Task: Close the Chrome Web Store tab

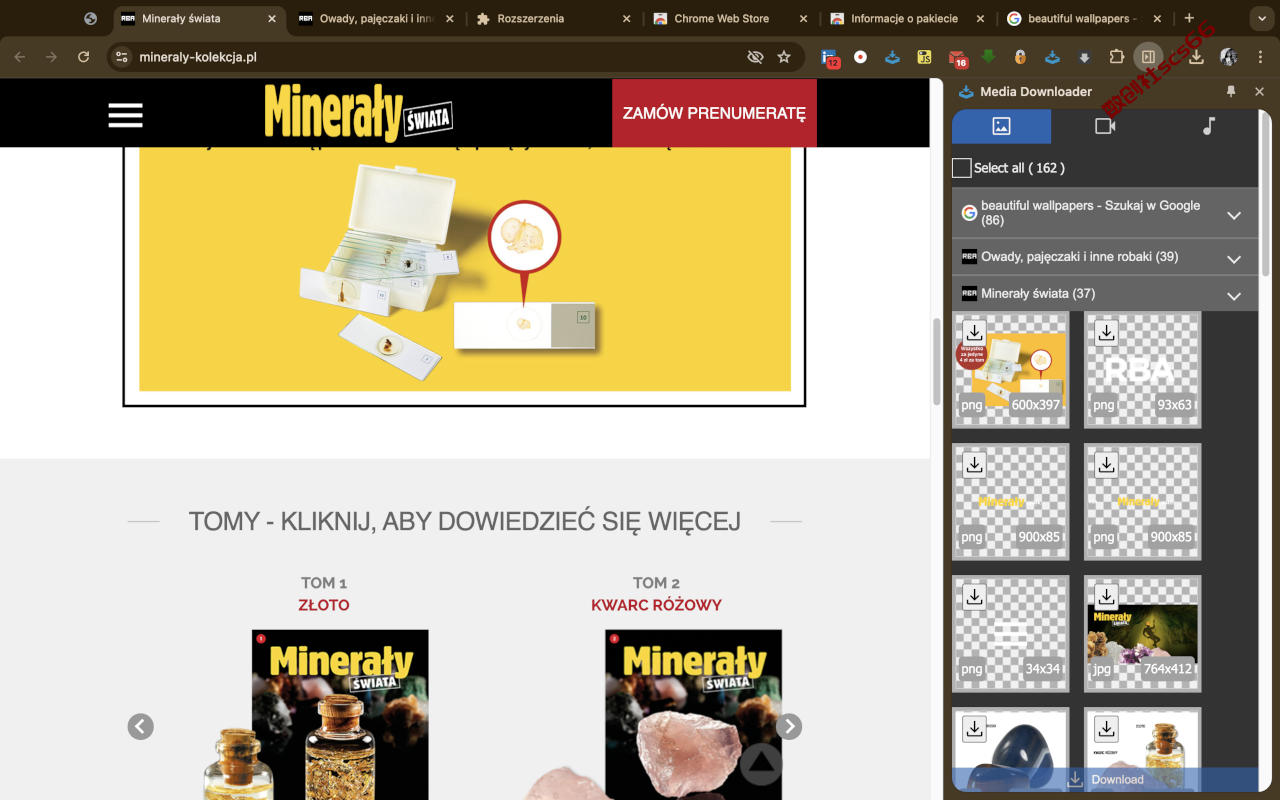Action: (804, 19)
